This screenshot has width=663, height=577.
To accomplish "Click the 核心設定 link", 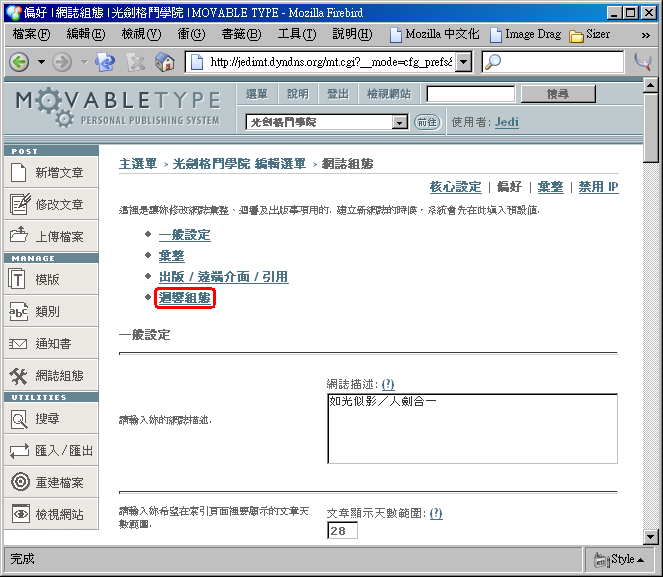I will click(455, 187).
